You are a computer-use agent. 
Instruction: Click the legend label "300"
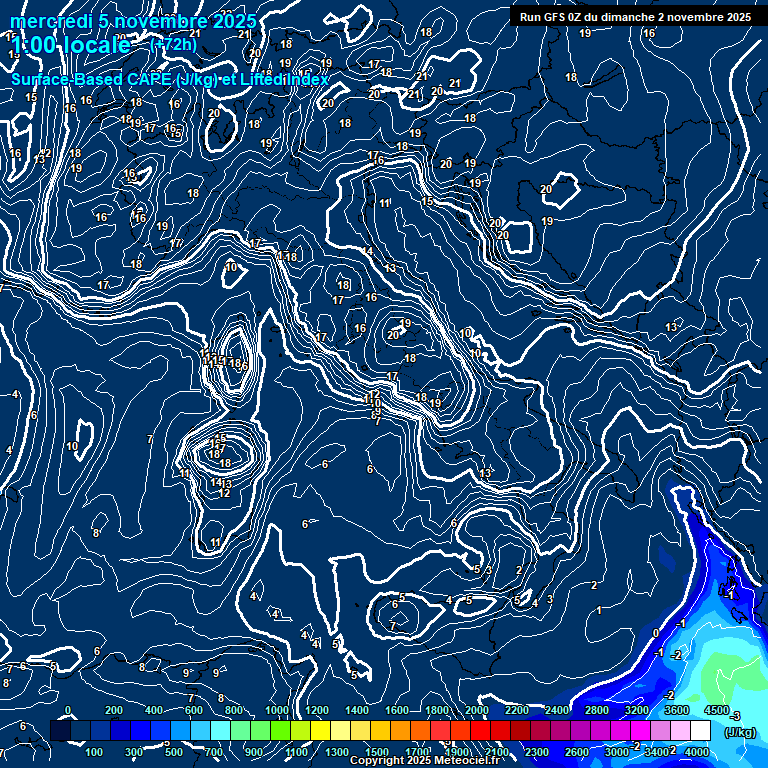point(134,752)
